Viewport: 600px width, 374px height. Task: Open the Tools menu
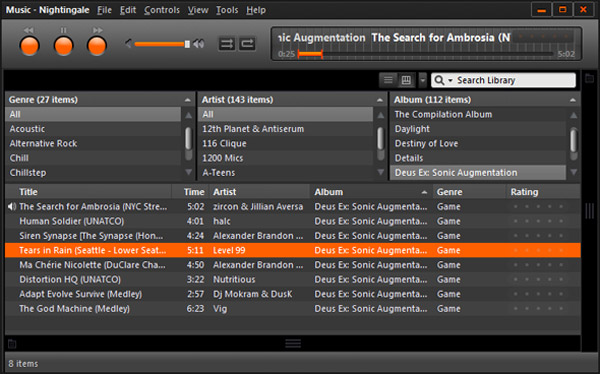click(x=227, y=10)
